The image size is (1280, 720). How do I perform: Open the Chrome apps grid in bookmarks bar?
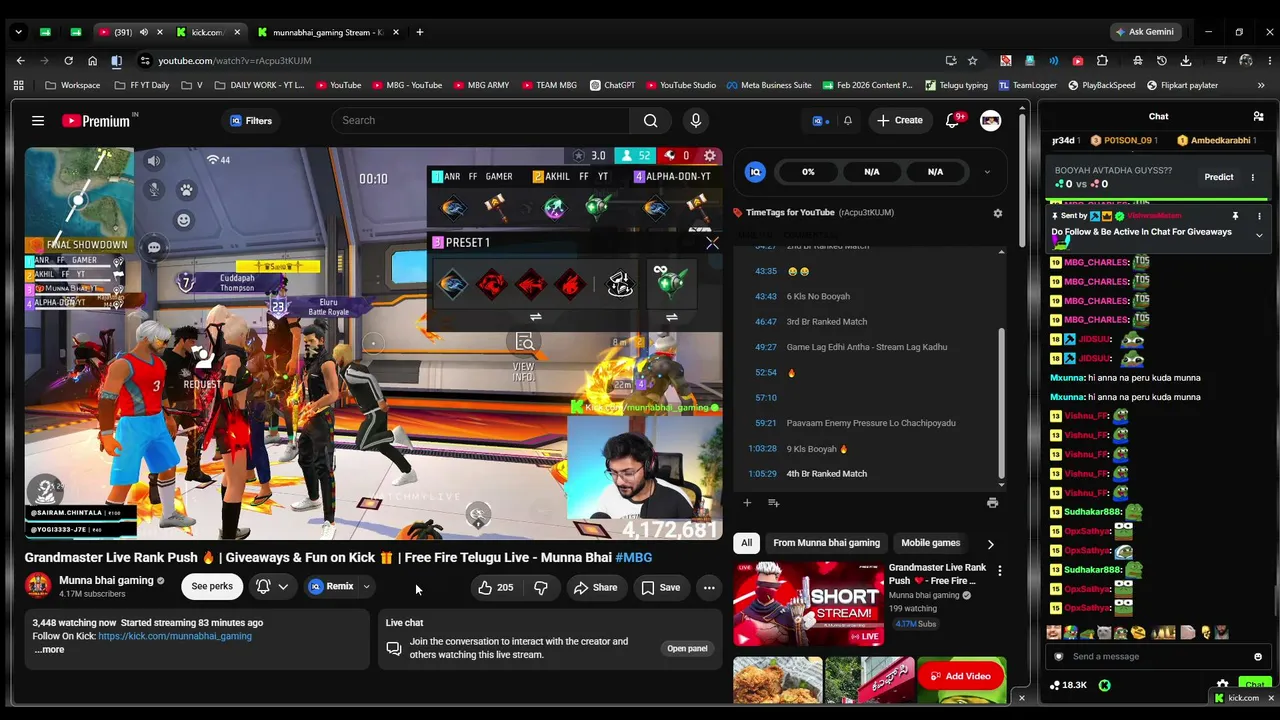pos(18,86)
